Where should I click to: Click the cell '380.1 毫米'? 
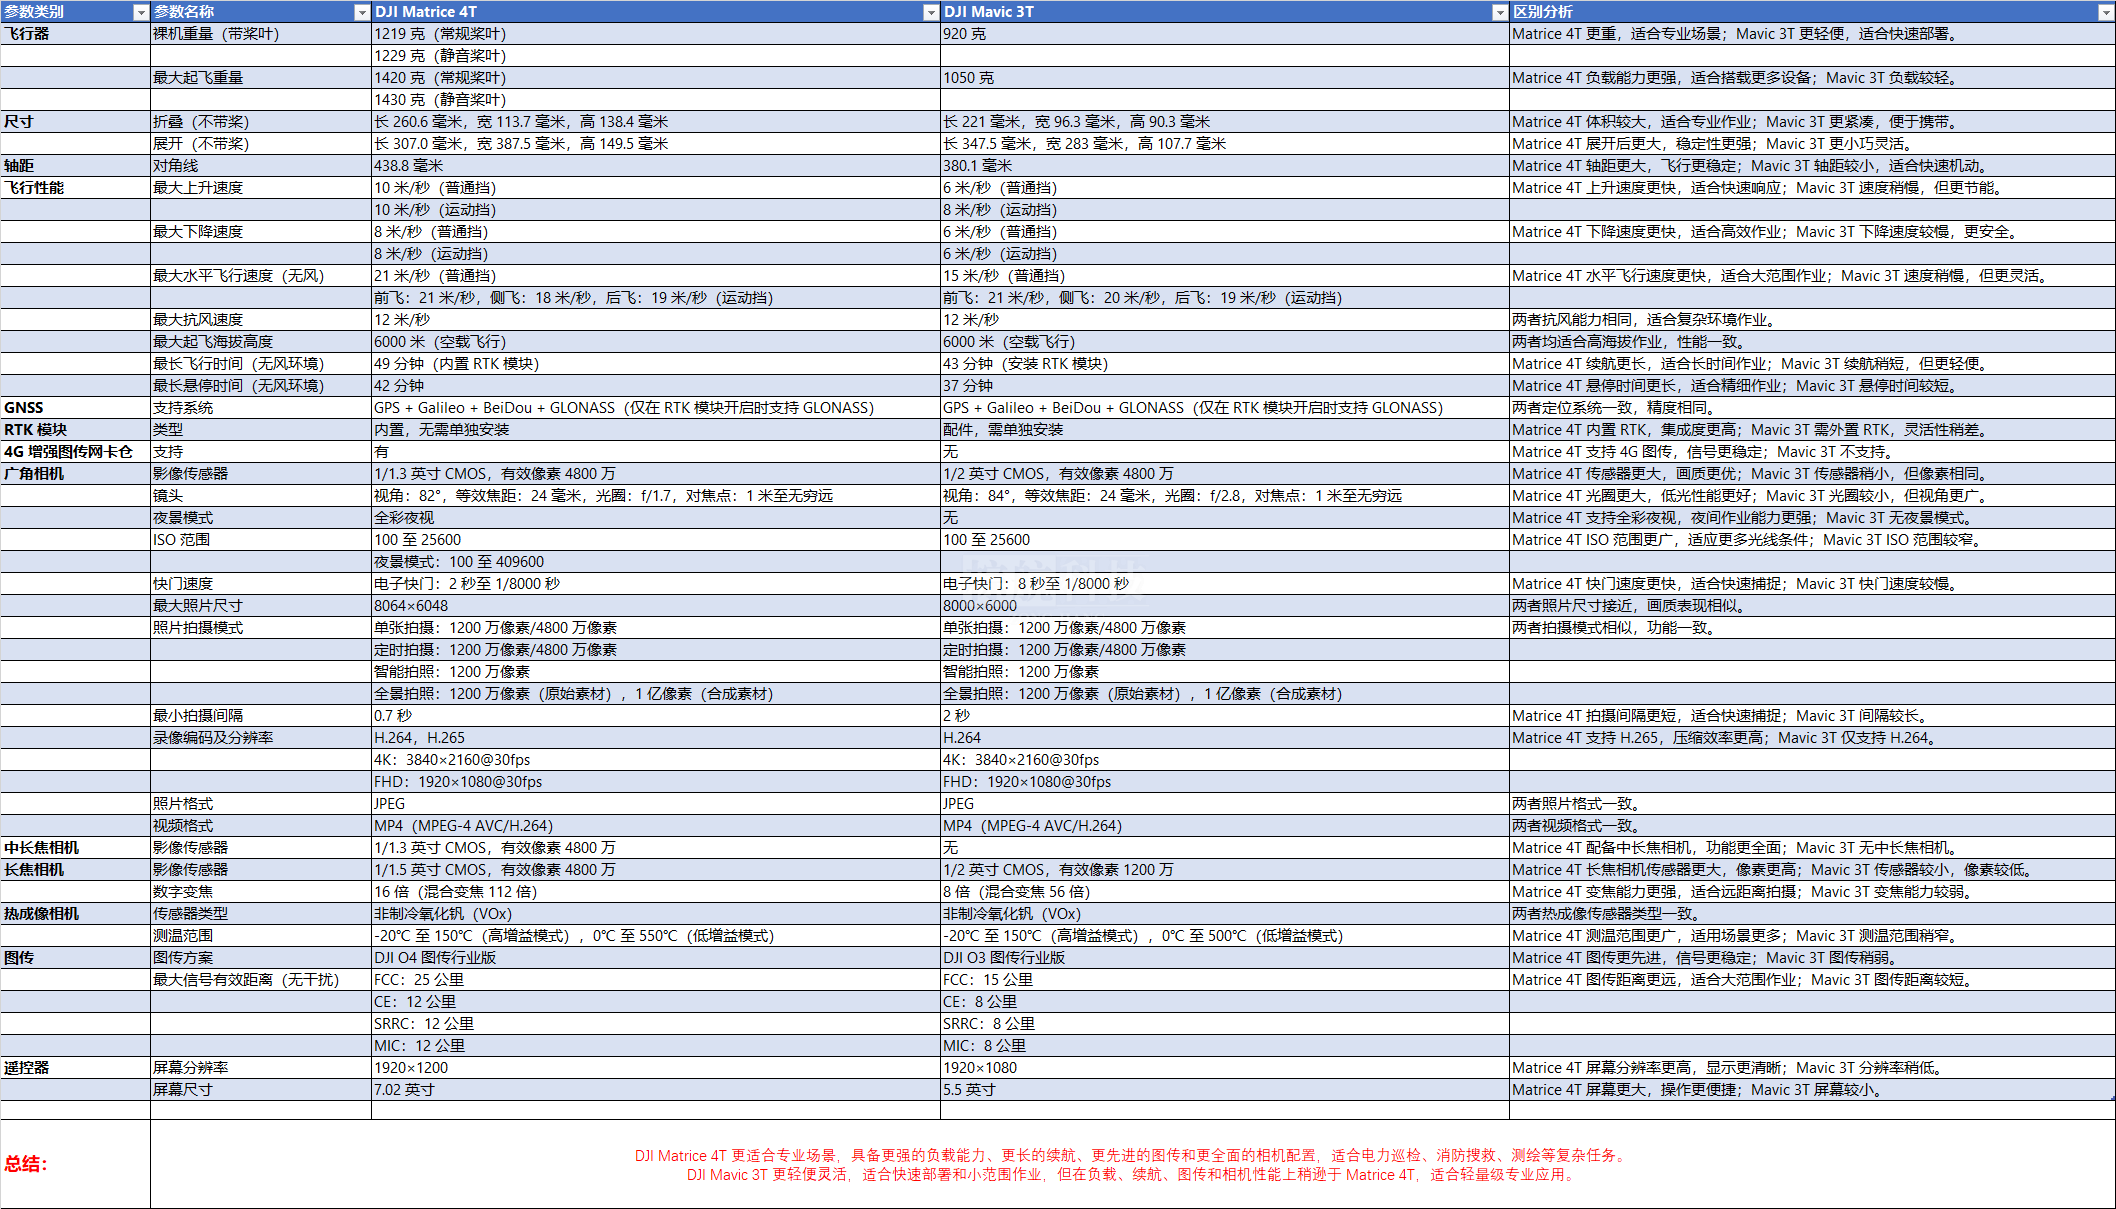pos(1224,166)
